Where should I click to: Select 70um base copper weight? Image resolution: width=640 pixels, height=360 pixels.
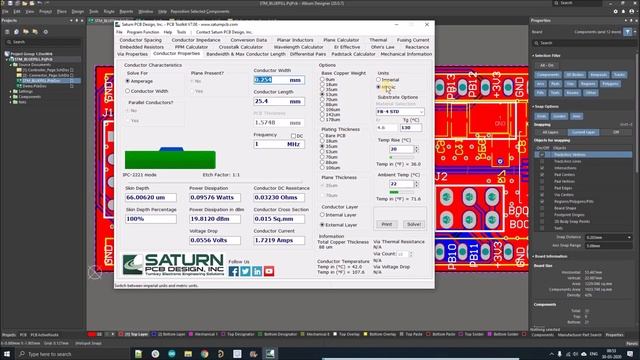322,100
